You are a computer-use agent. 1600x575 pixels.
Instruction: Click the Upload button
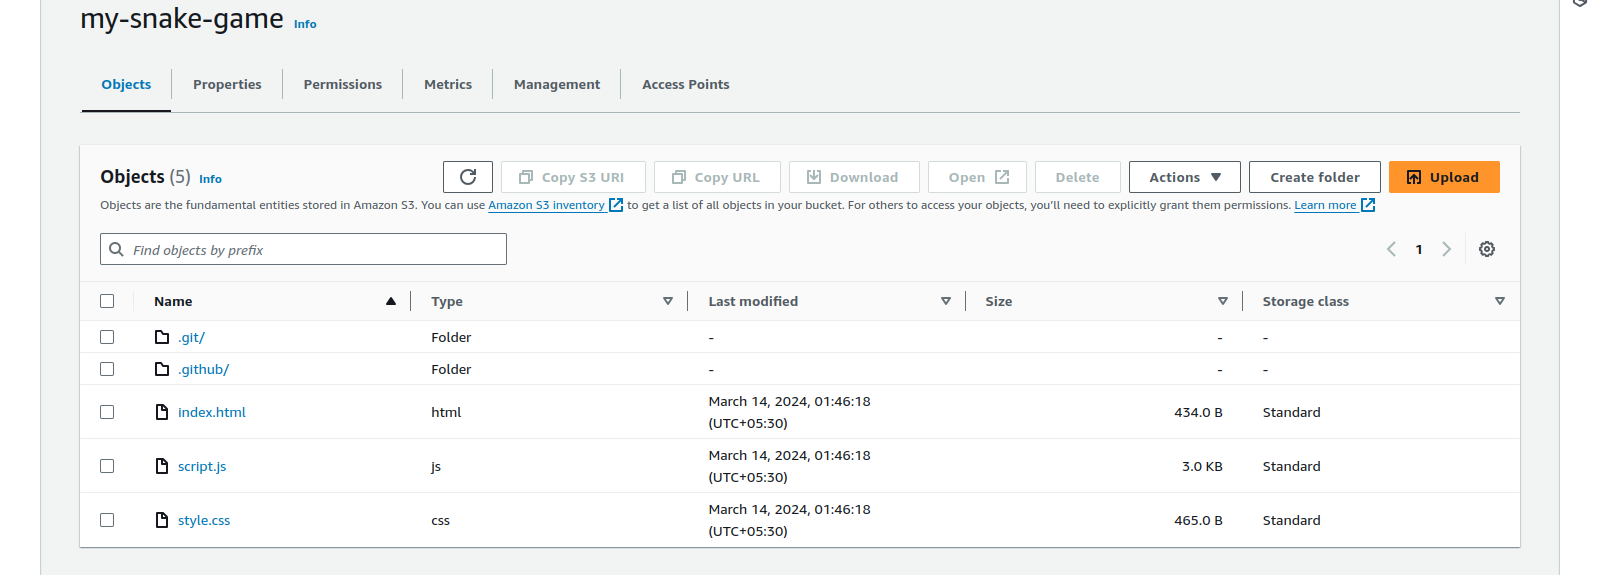[1444, 177]
